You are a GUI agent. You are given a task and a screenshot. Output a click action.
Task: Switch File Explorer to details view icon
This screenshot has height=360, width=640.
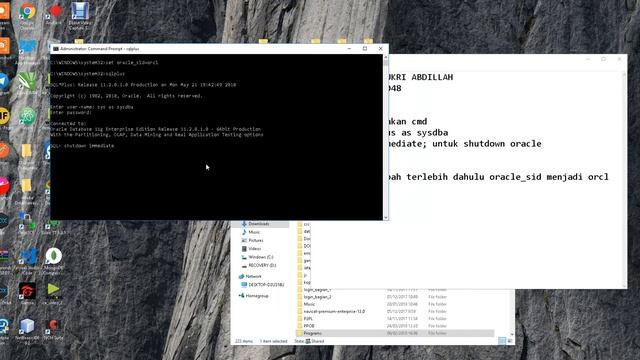click(x=502, y=341)
